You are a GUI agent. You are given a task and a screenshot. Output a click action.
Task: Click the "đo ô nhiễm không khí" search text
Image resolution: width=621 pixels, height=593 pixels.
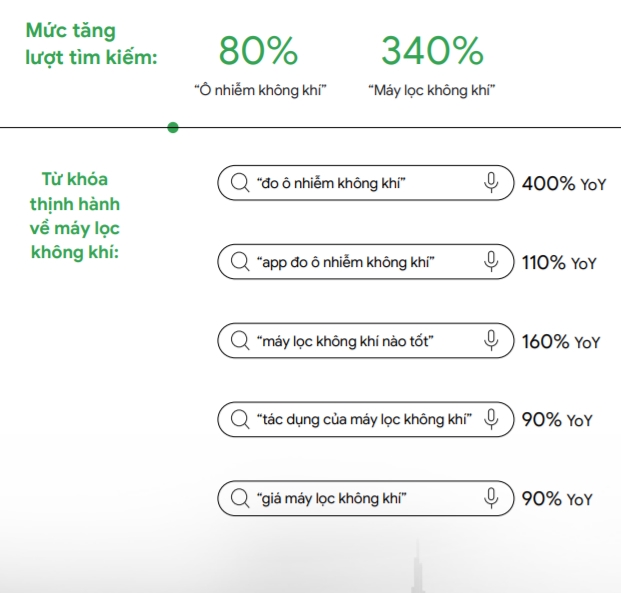click(x=332, y=183)
